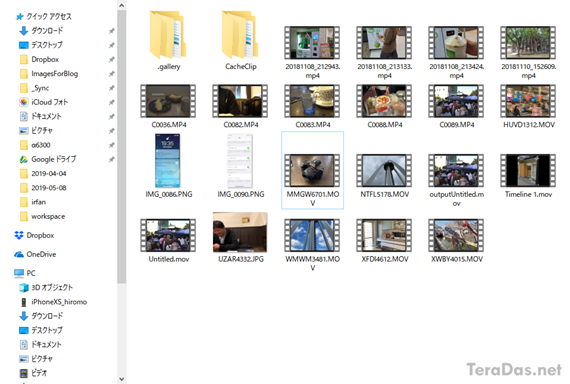Select the WMWM3481.MOV video
Image resolution: width=570 pixels, height=384 pixels.
click(312, 245)
